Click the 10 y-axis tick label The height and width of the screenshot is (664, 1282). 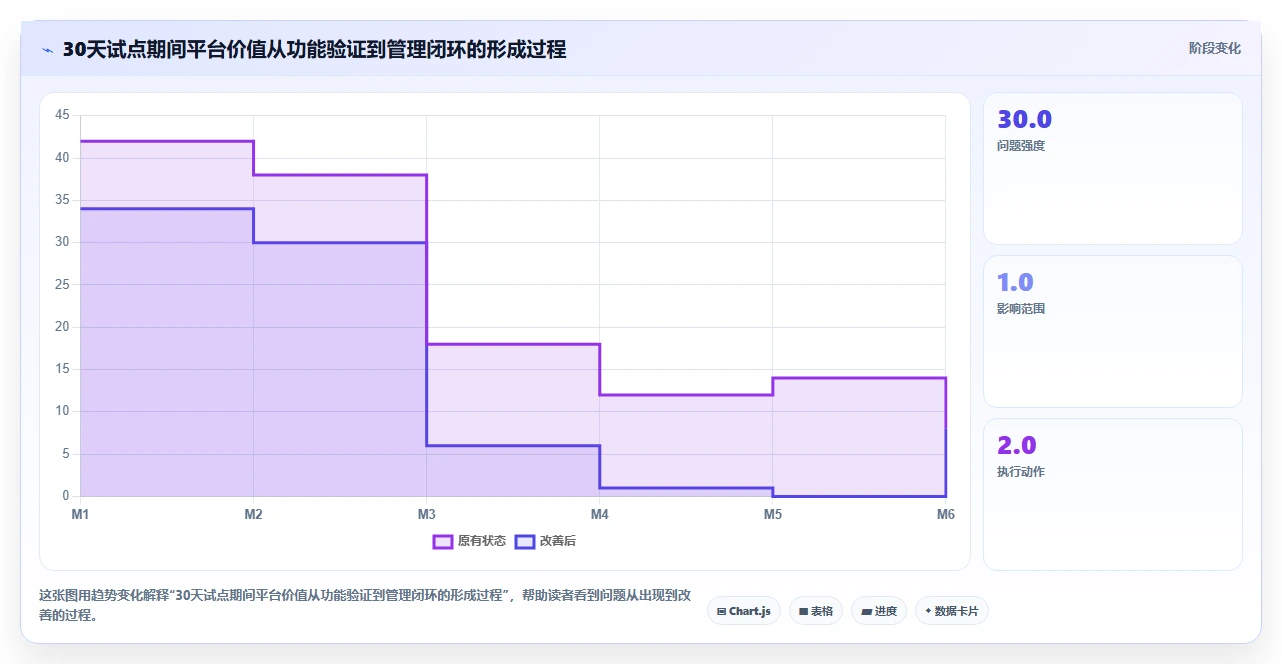click(62, 411)
